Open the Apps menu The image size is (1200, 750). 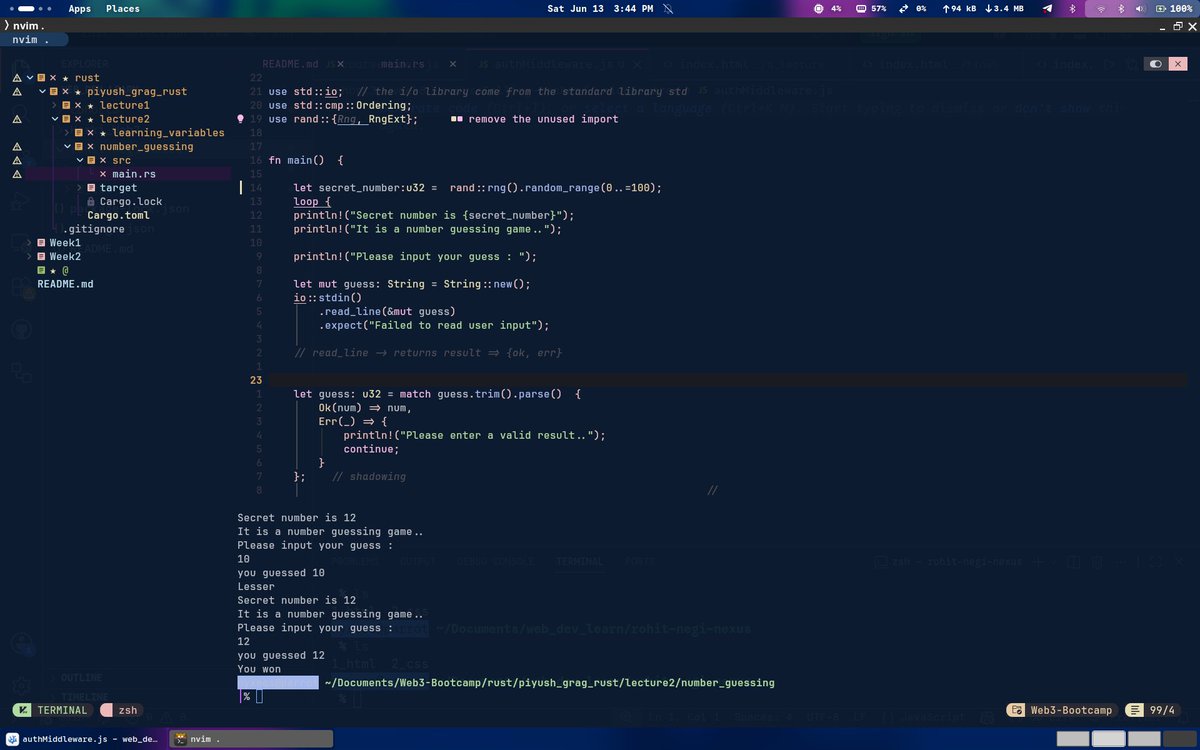(x=80, y=8)
